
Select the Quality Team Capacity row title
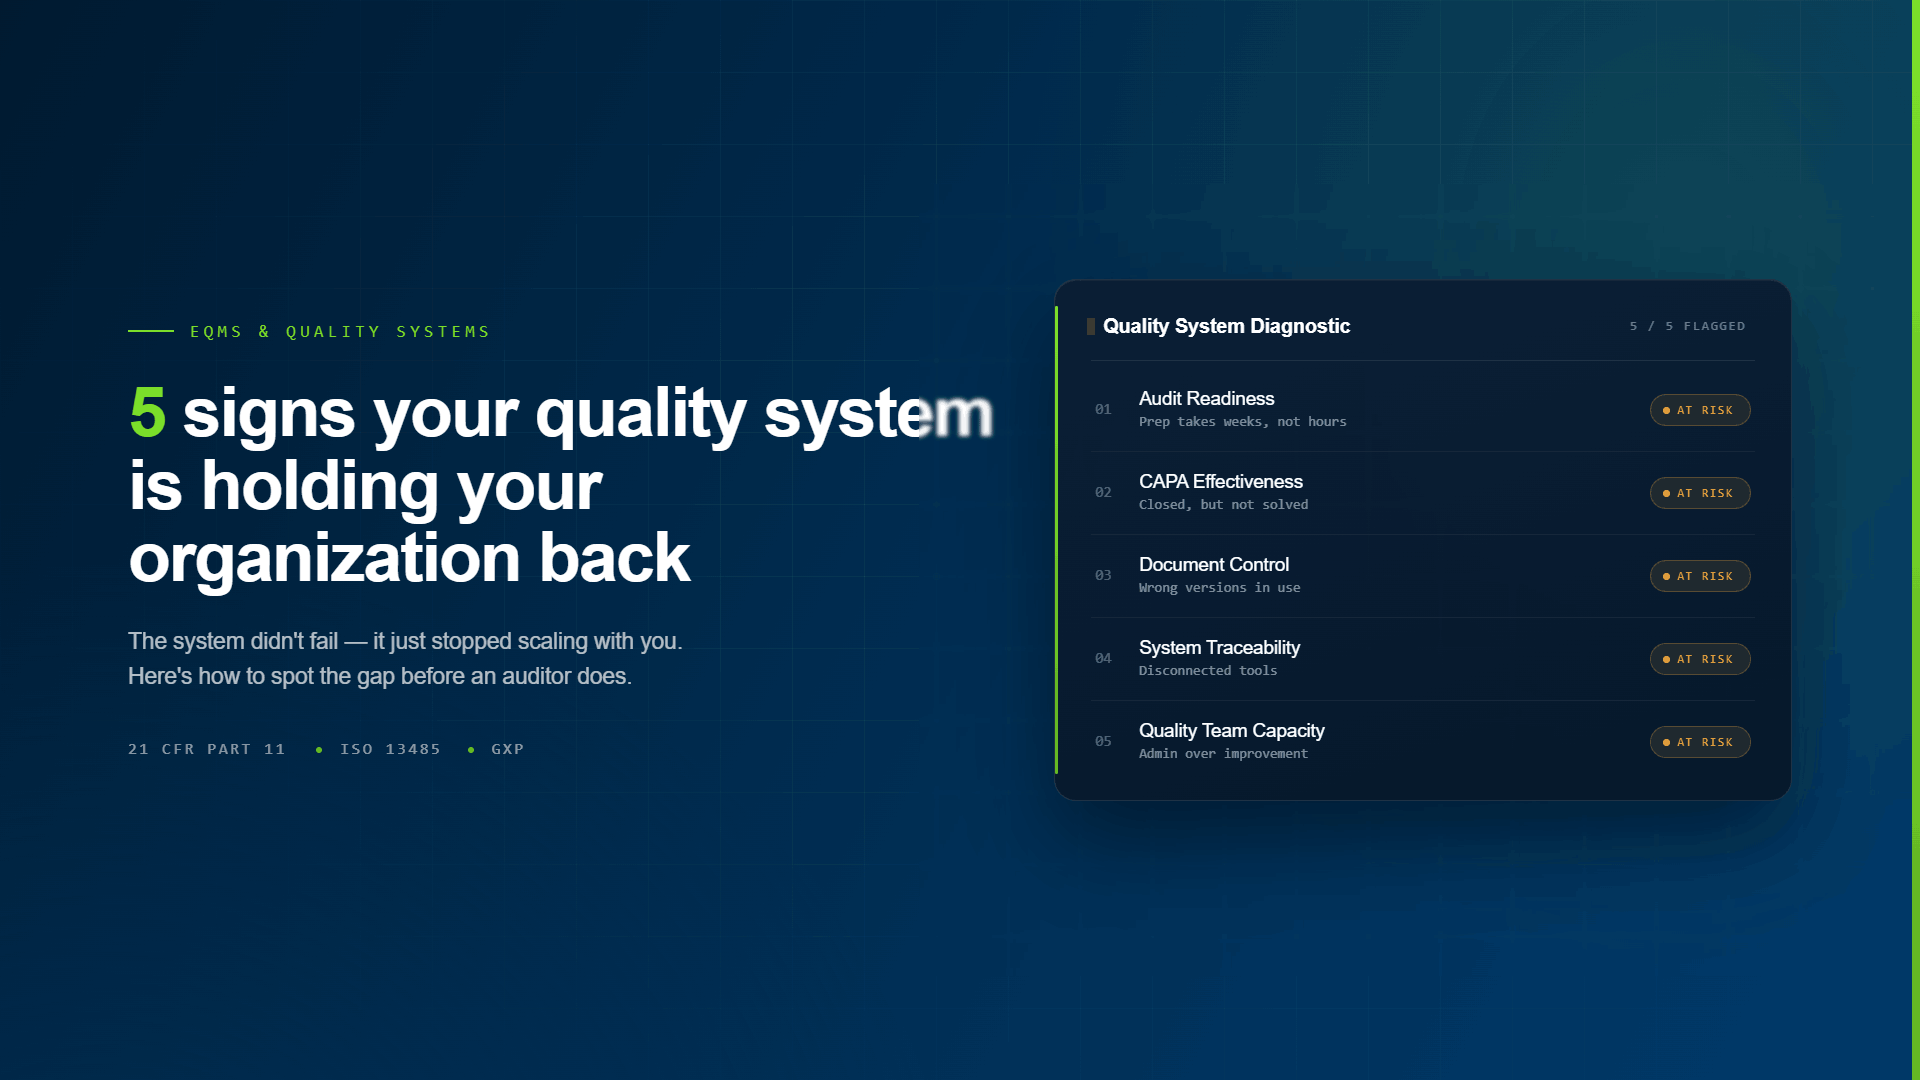(x=1231, y=730)
